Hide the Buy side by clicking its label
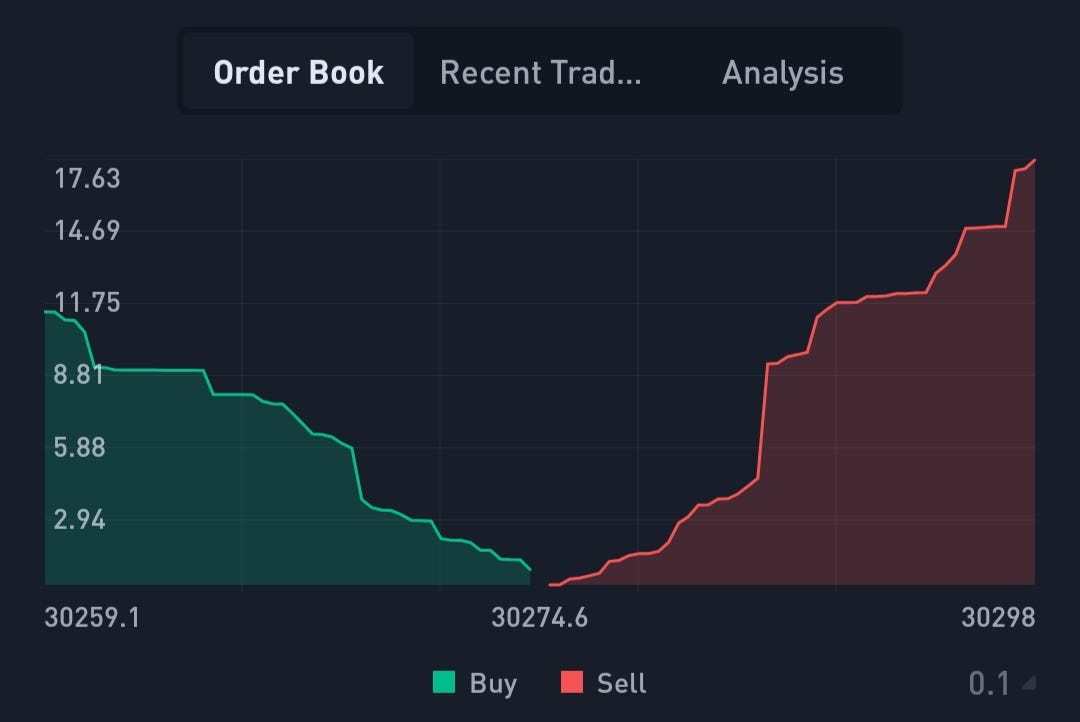 pyautogui.click(x=493, y=683)
